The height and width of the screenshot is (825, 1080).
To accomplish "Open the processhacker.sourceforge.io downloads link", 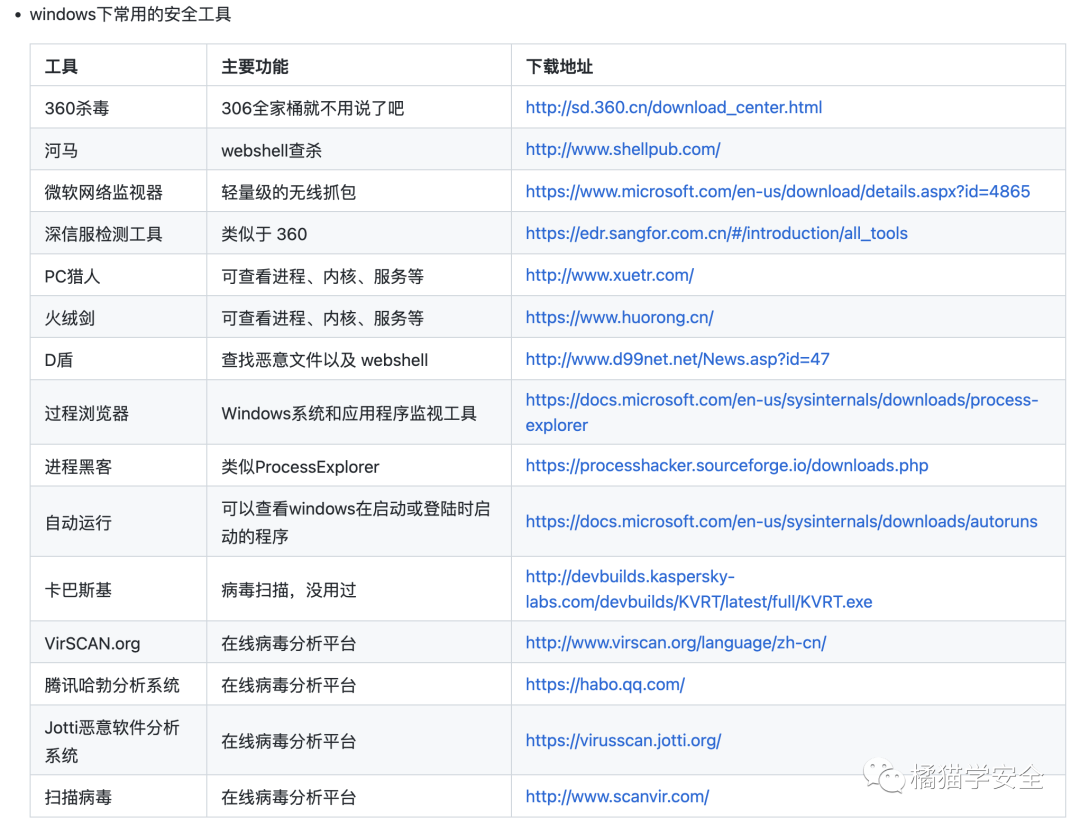I will pos(727,466).
